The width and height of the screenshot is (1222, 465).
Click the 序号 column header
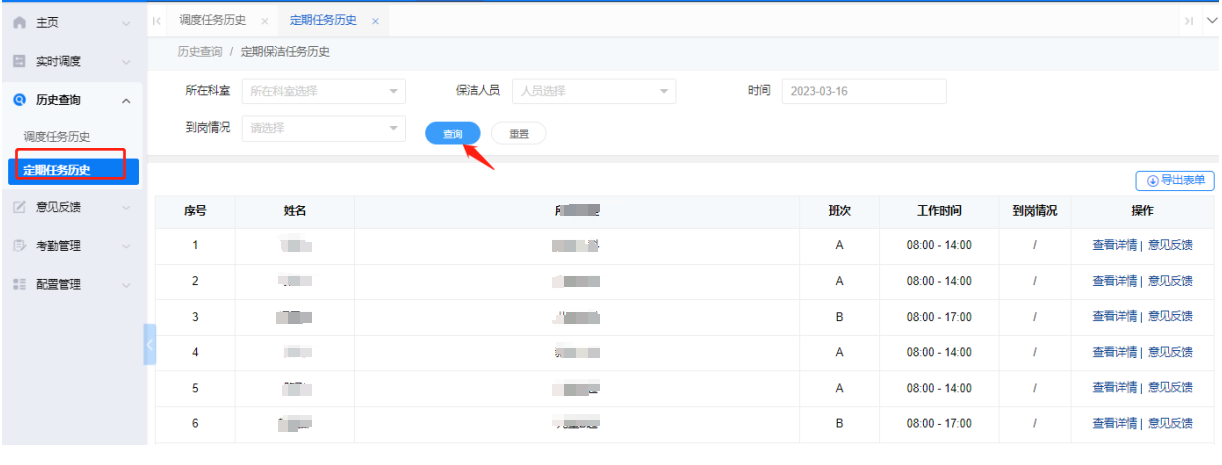pyautogui.click(x=195, y=211)
